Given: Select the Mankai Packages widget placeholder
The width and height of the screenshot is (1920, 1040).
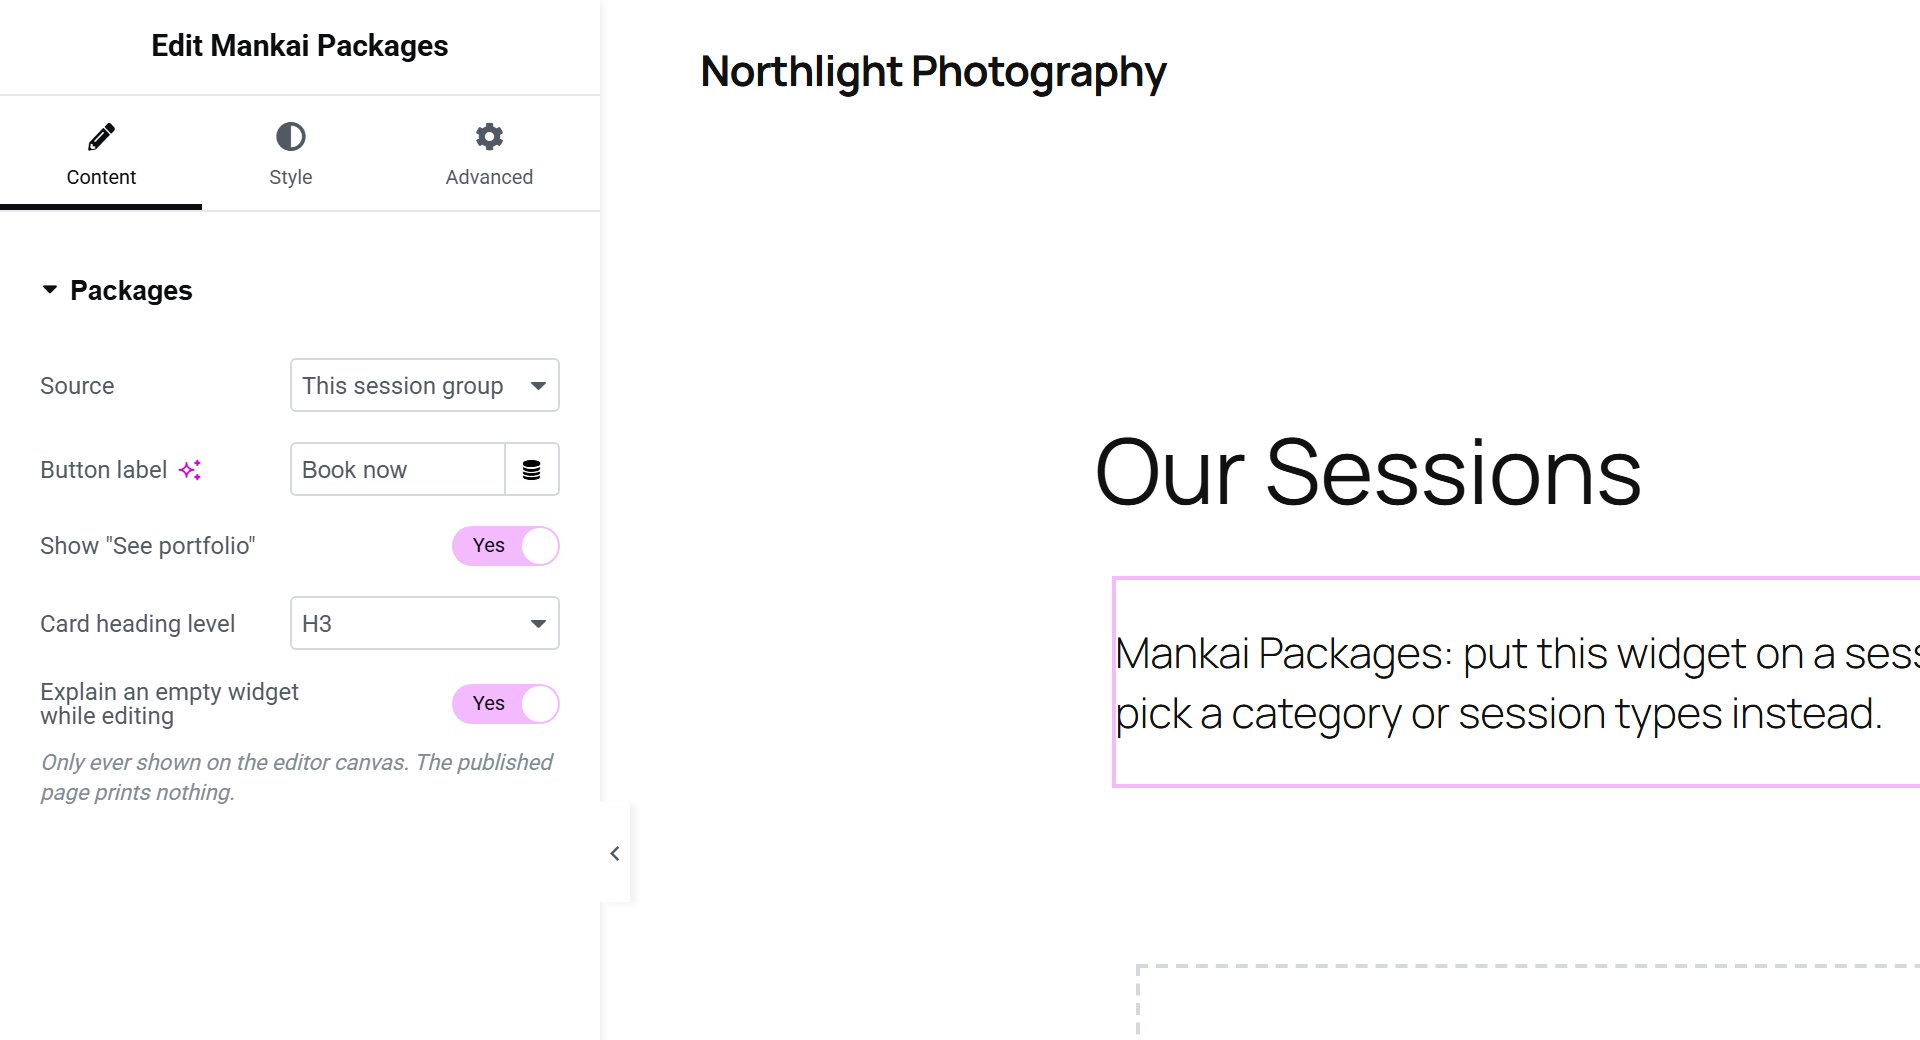Looking at the screenshot, I should 1516,682.
